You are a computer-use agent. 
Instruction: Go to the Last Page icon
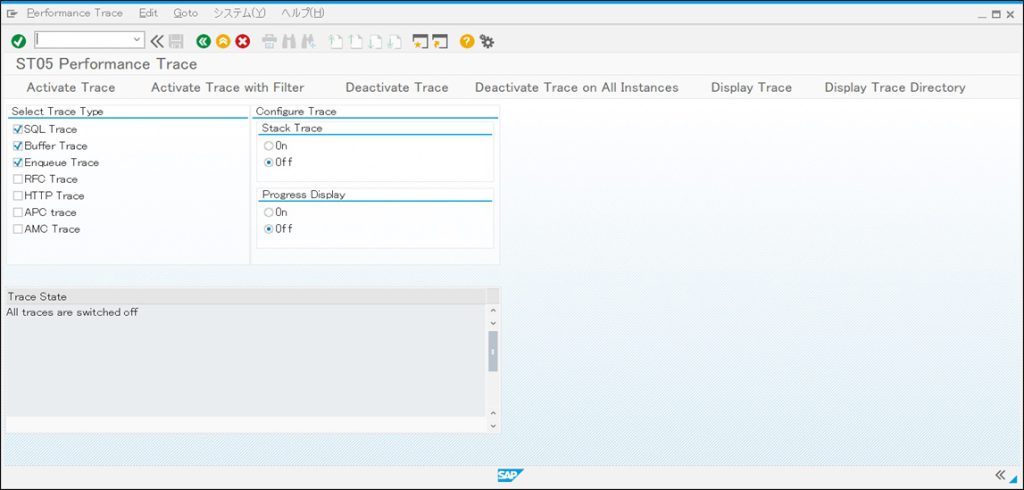394,41
